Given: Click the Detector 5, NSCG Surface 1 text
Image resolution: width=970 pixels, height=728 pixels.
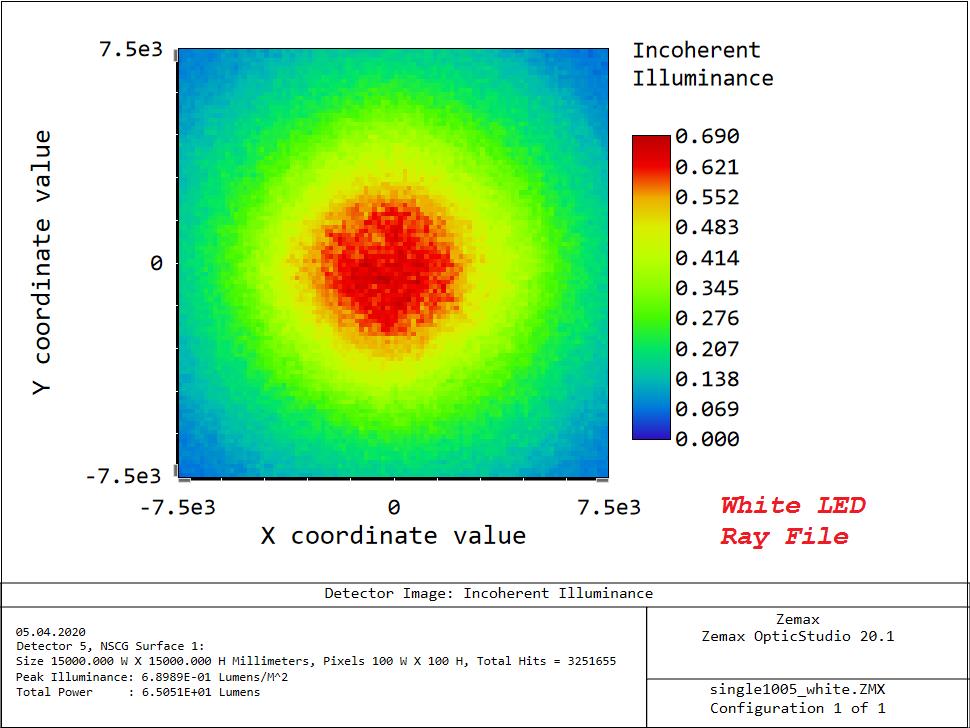Looking at the screenshot, I should tap(110, 646).
